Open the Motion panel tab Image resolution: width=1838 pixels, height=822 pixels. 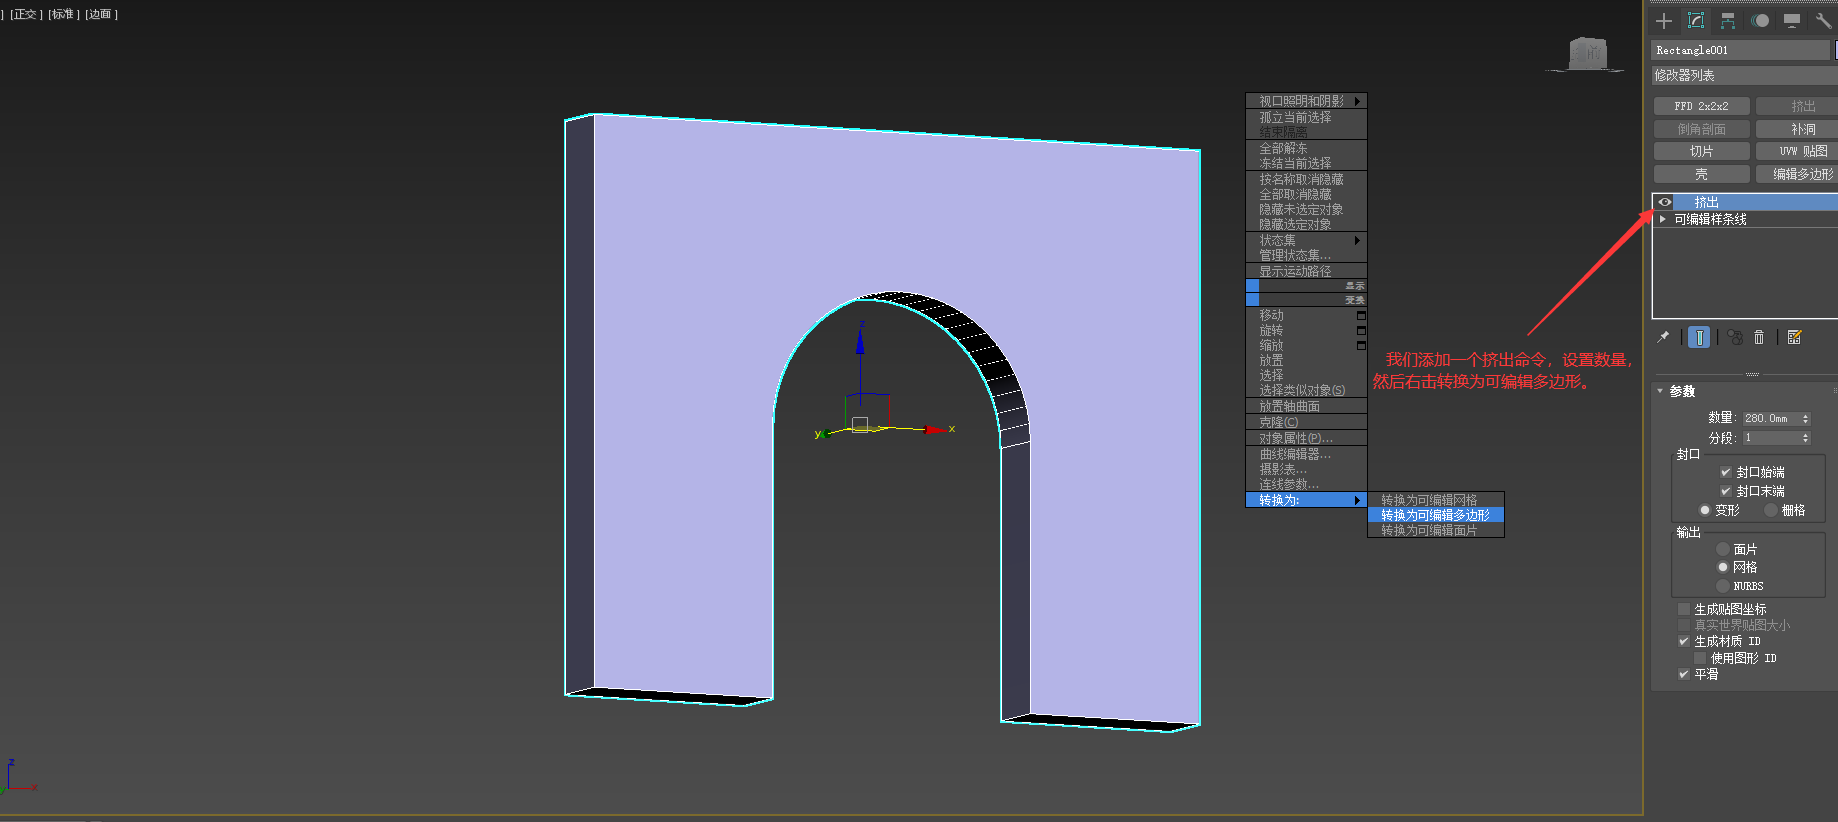(1760, 21)
